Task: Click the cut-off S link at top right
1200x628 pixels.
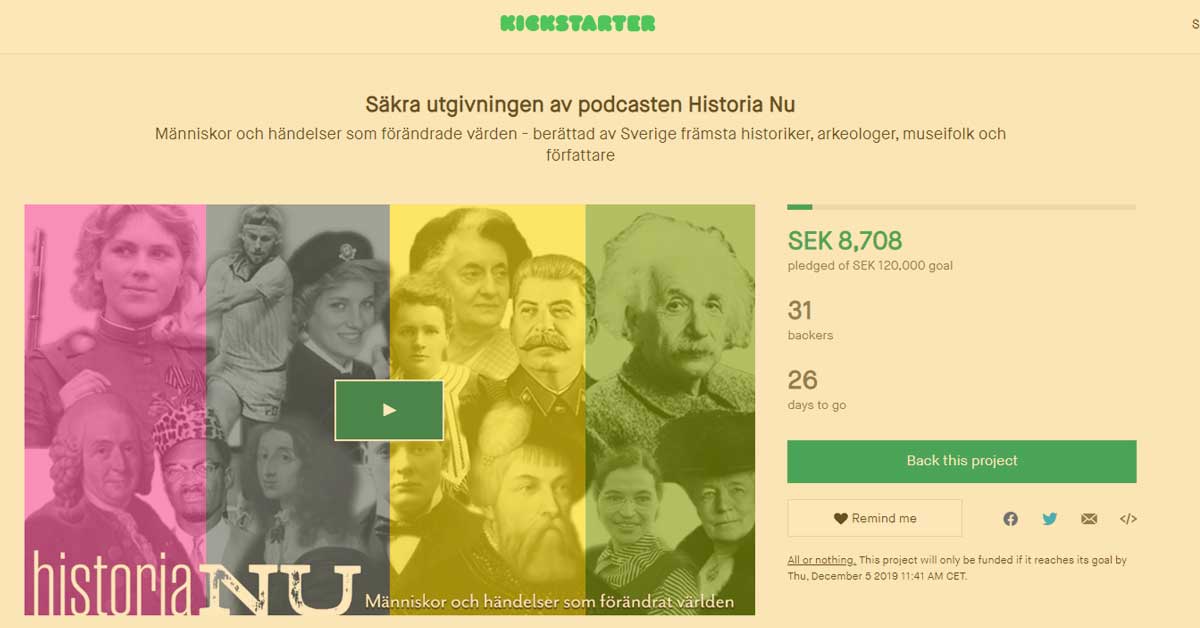Action: click(x=1195, y=24)
